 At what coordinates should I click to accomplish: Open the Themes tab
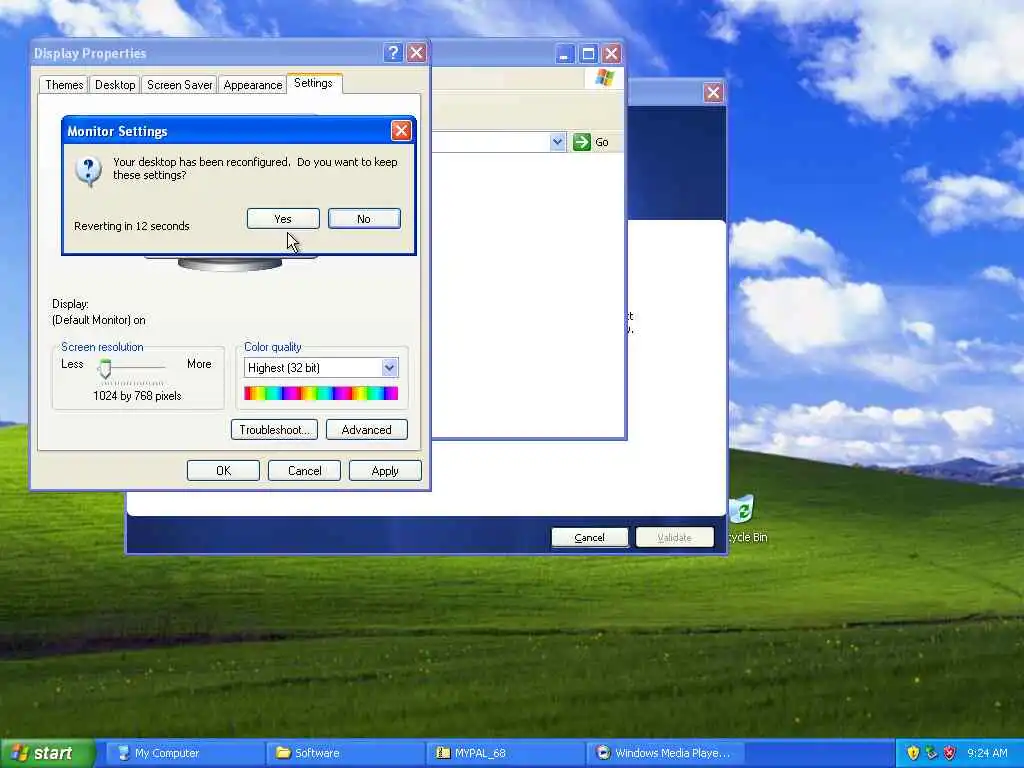click(64, 85)
